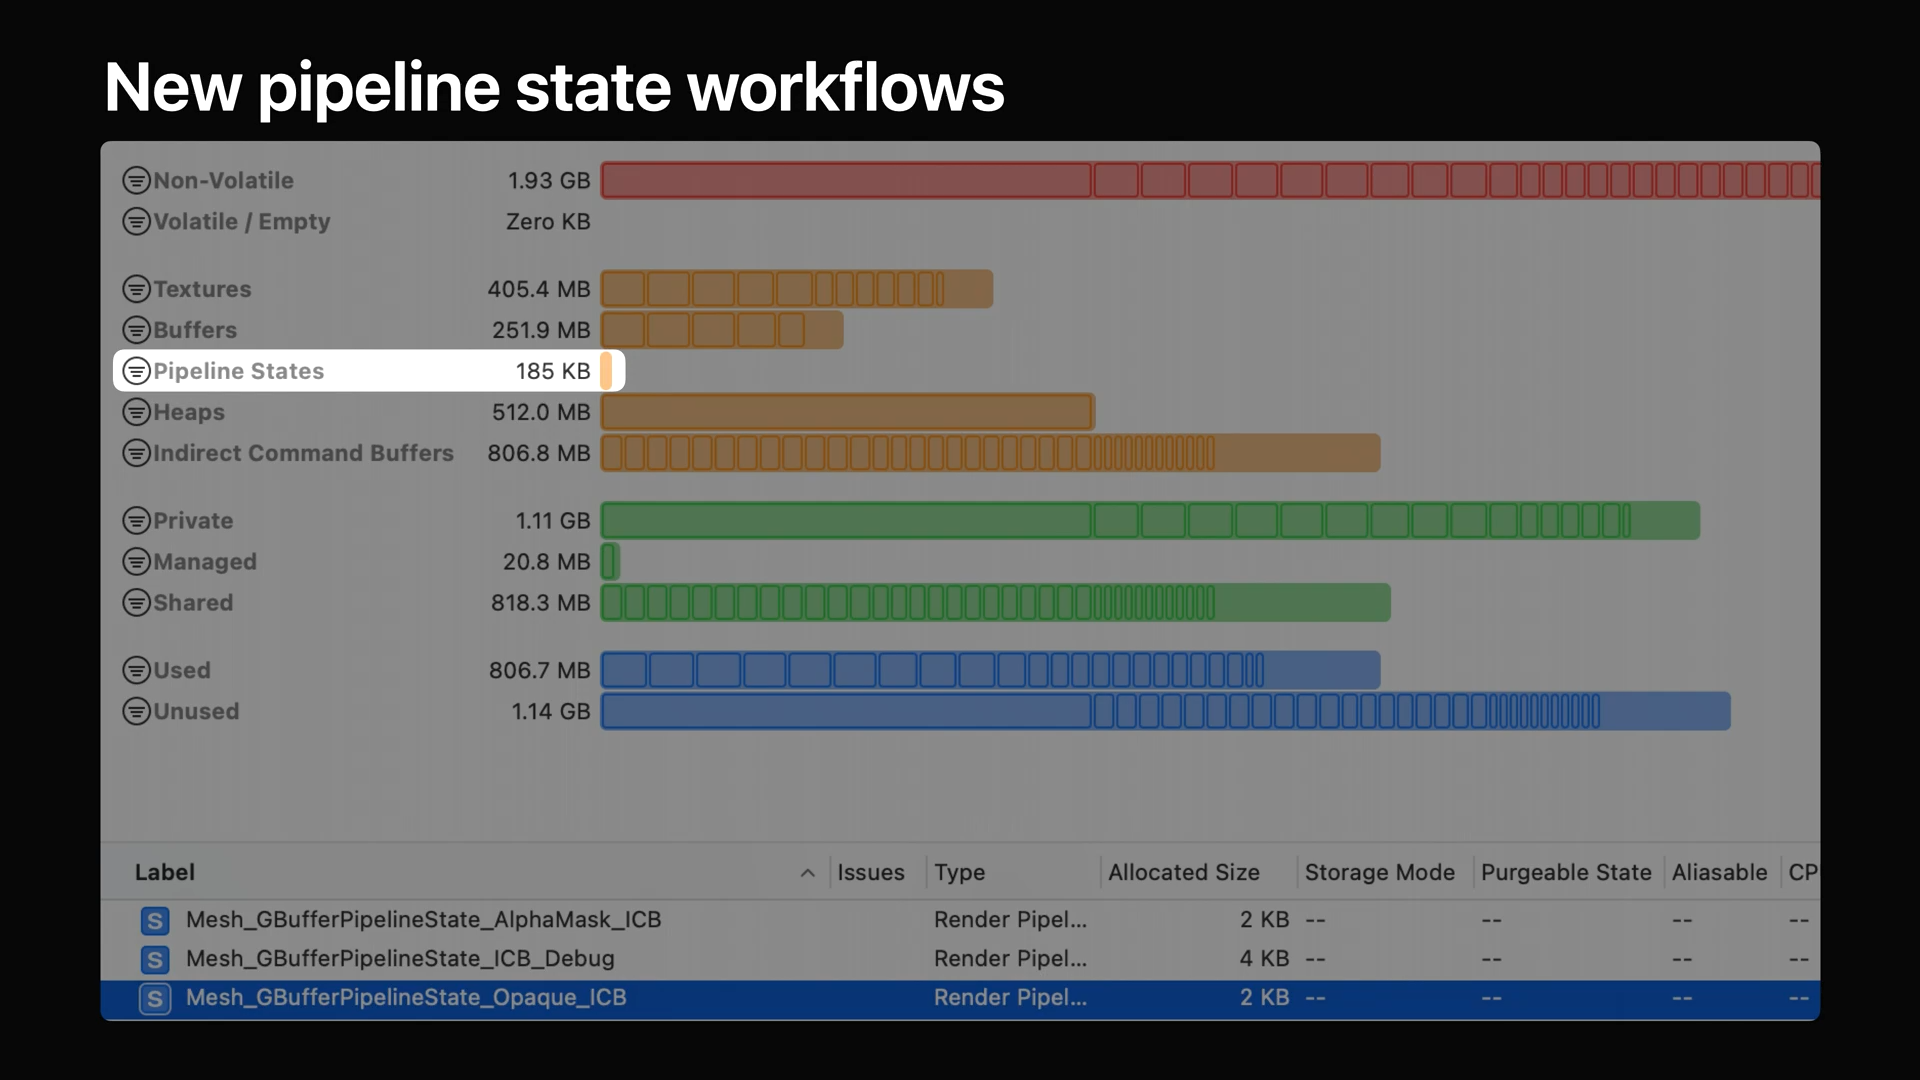Select Mesh_GBufferPipelineState_AlphaMask_ICB row label
The width and height of the screenshot is (1920, 1080).
423,920
